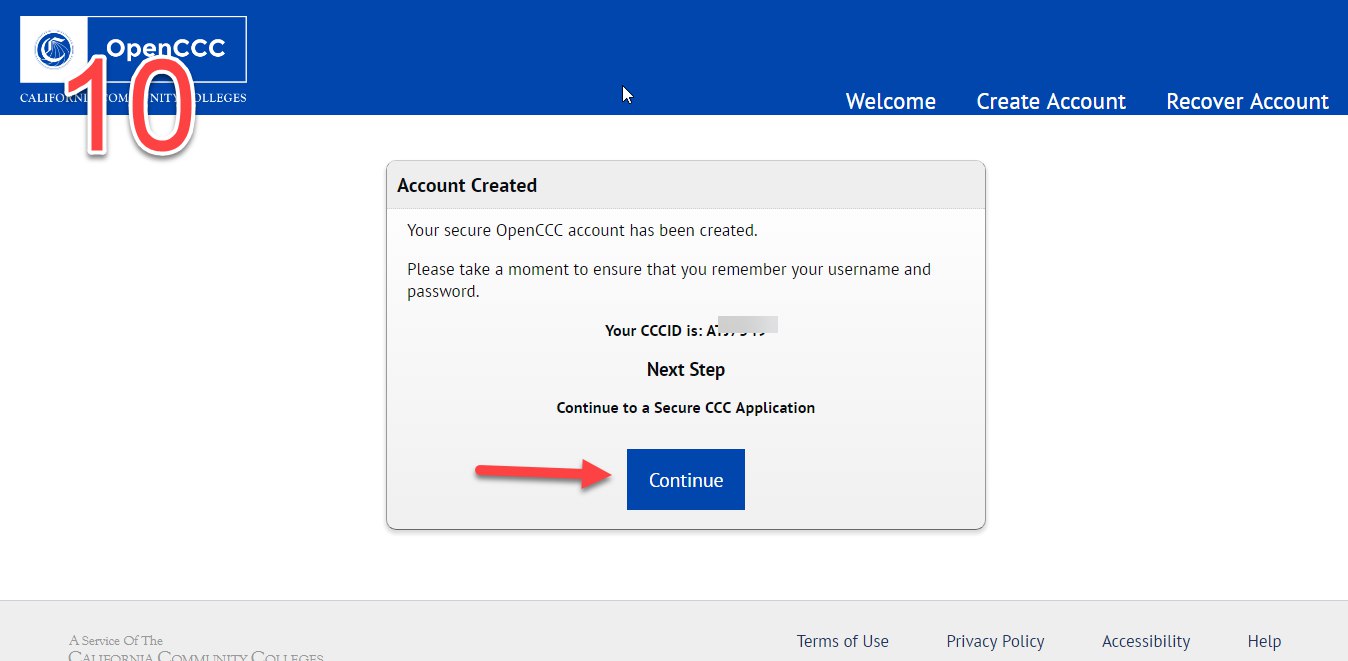This screenshot has width=1348, height=661.
Task: Open the Accessibility footer link
Action: 1145,641
